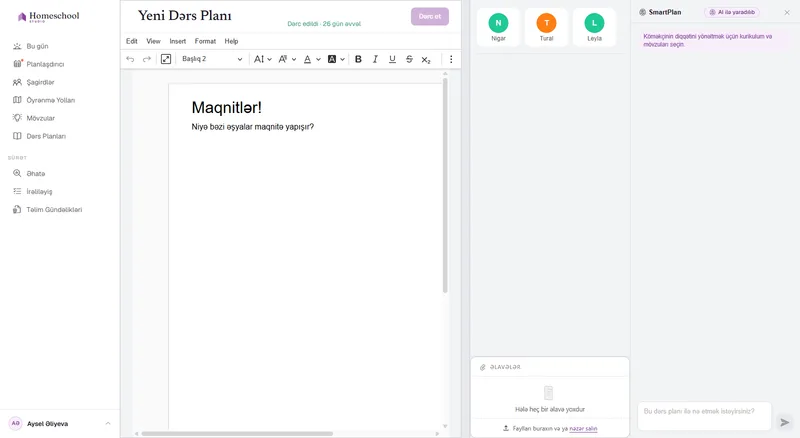The width and height of the screenshot is (800, 438).
Task: Close the SmartPlan panel
Action: [787, 12]
